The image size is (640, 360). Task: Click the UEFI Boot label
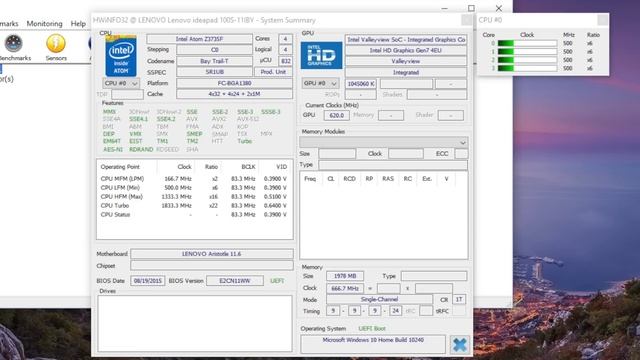pos(372,329)
